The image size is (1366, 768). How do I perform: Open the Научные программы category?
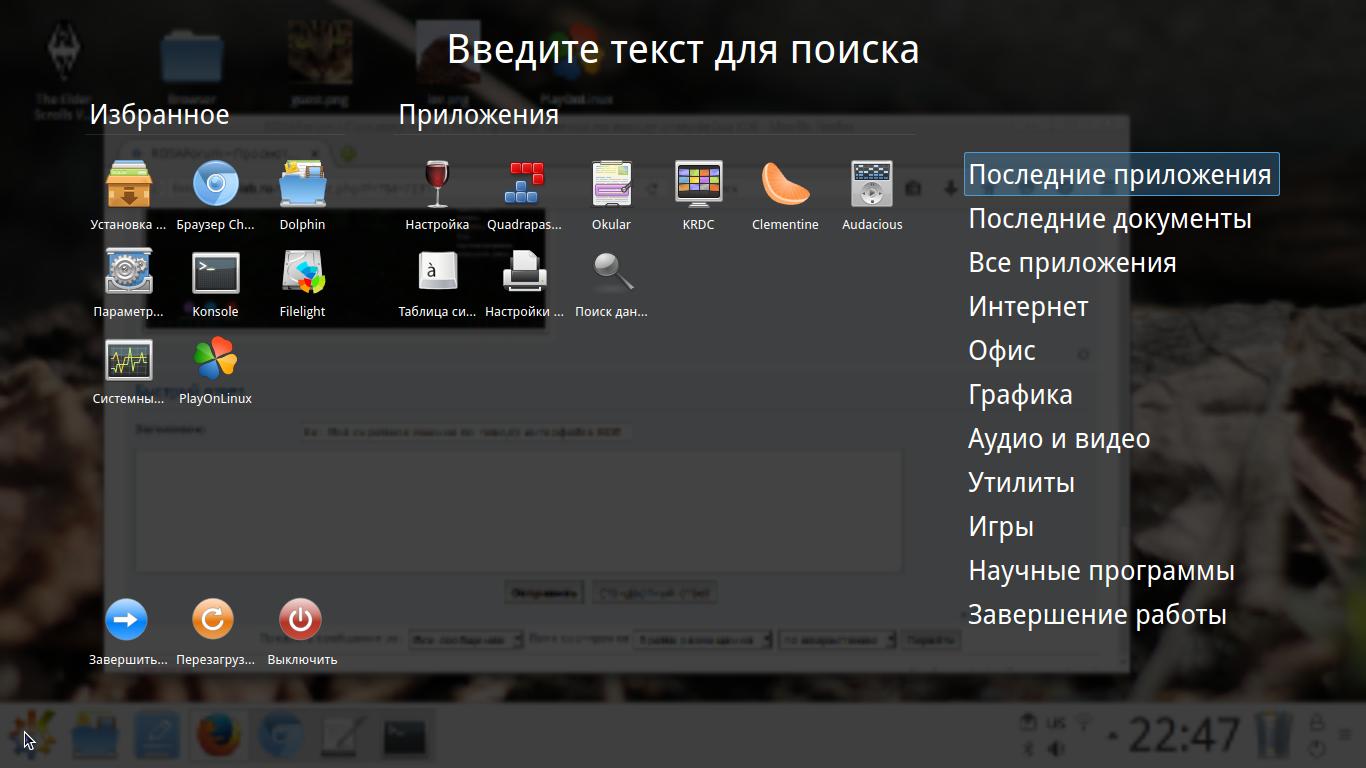1101,571
